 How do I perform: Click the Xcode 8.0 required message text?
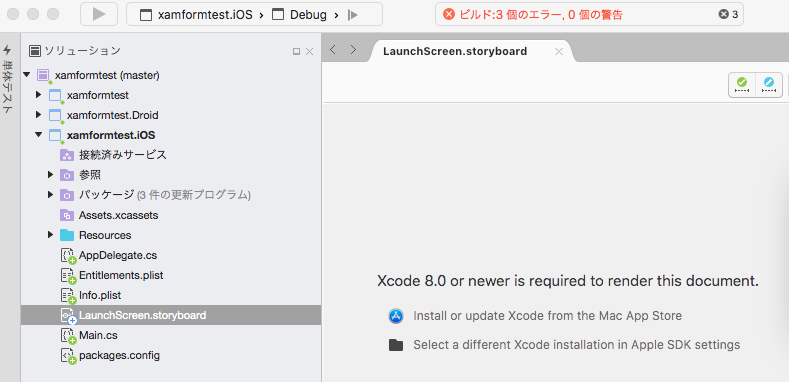pyautogui.click(x=568, y=281)
